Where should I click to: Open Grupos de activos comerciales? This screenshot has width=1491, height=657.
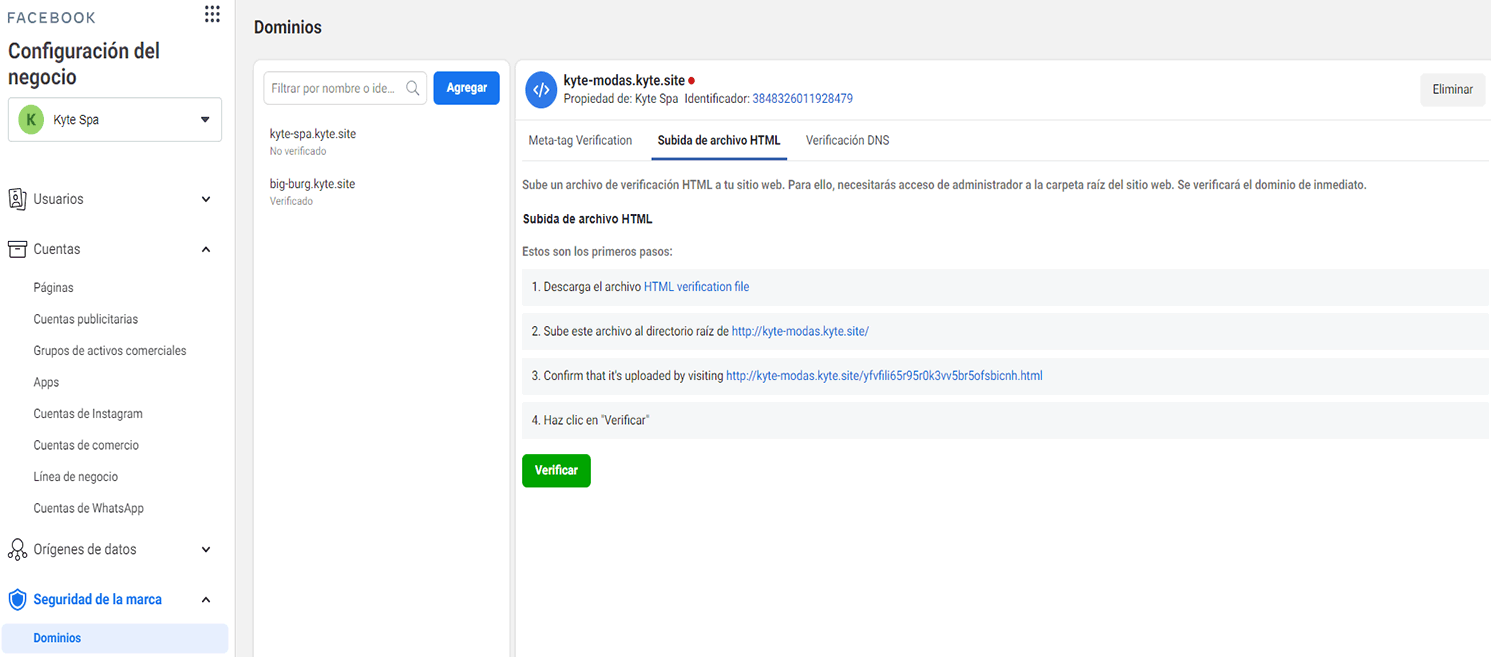click(x=110, y=351)
